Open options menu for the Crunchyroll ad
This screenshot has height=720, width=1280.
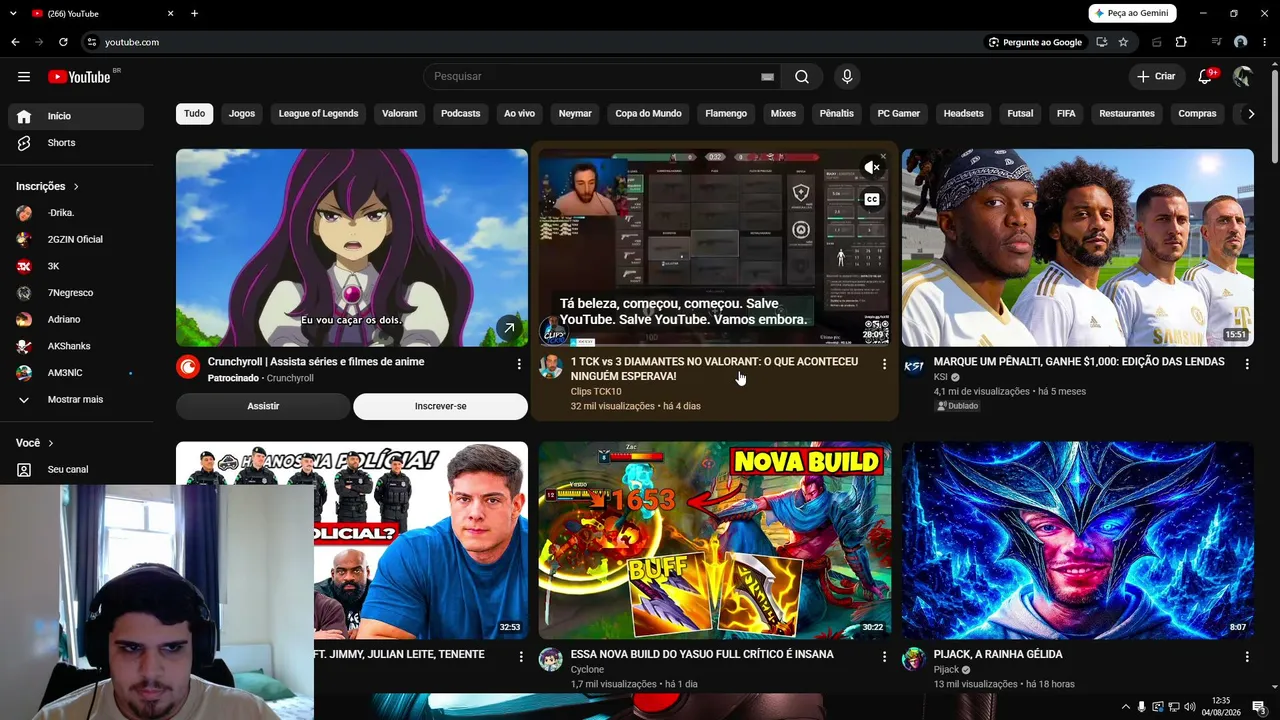coord(519,365)
